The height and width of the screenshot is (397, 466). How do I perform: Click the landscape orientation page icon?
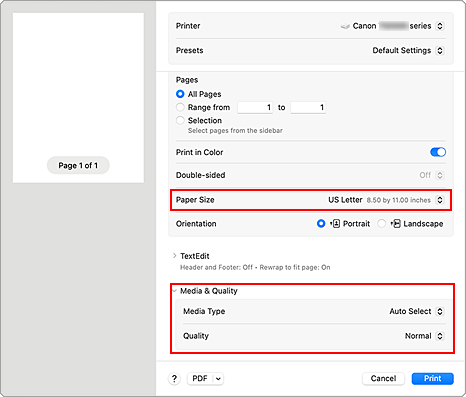pos(396,224)
